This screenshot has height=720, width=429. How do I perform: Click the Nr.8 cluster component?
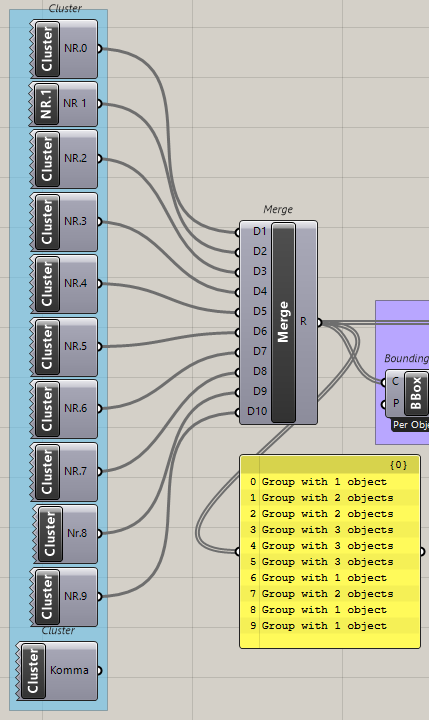[x=66, y=534]
